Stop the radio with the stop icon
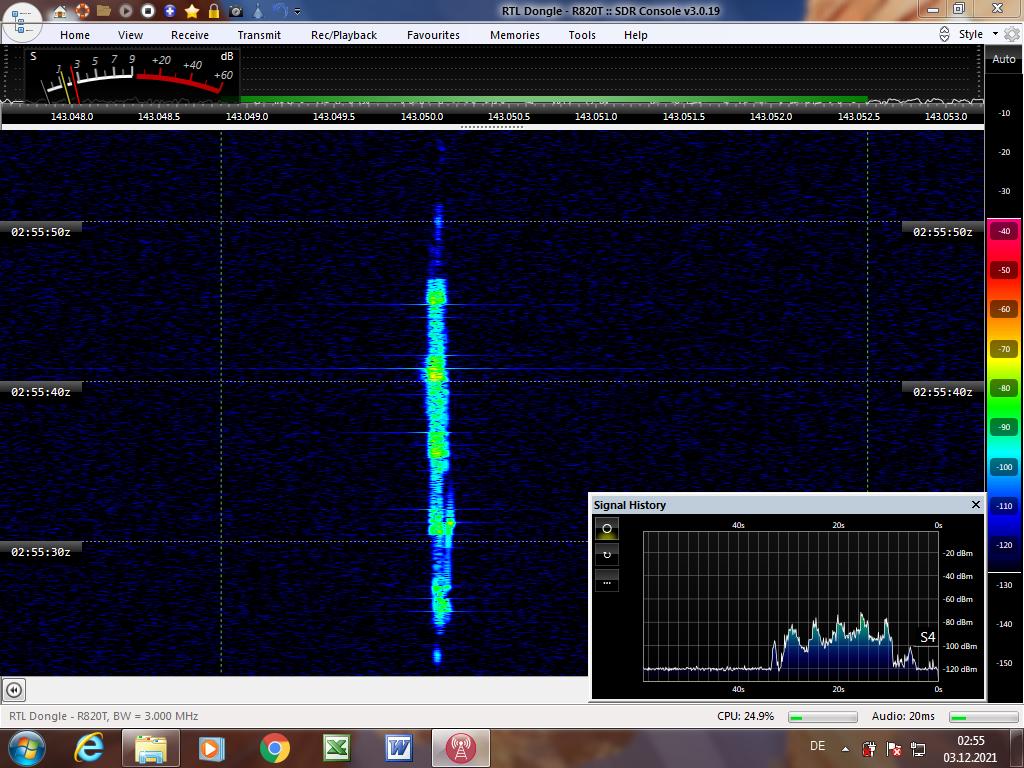The image size is (1024, 768). (148, 11)
